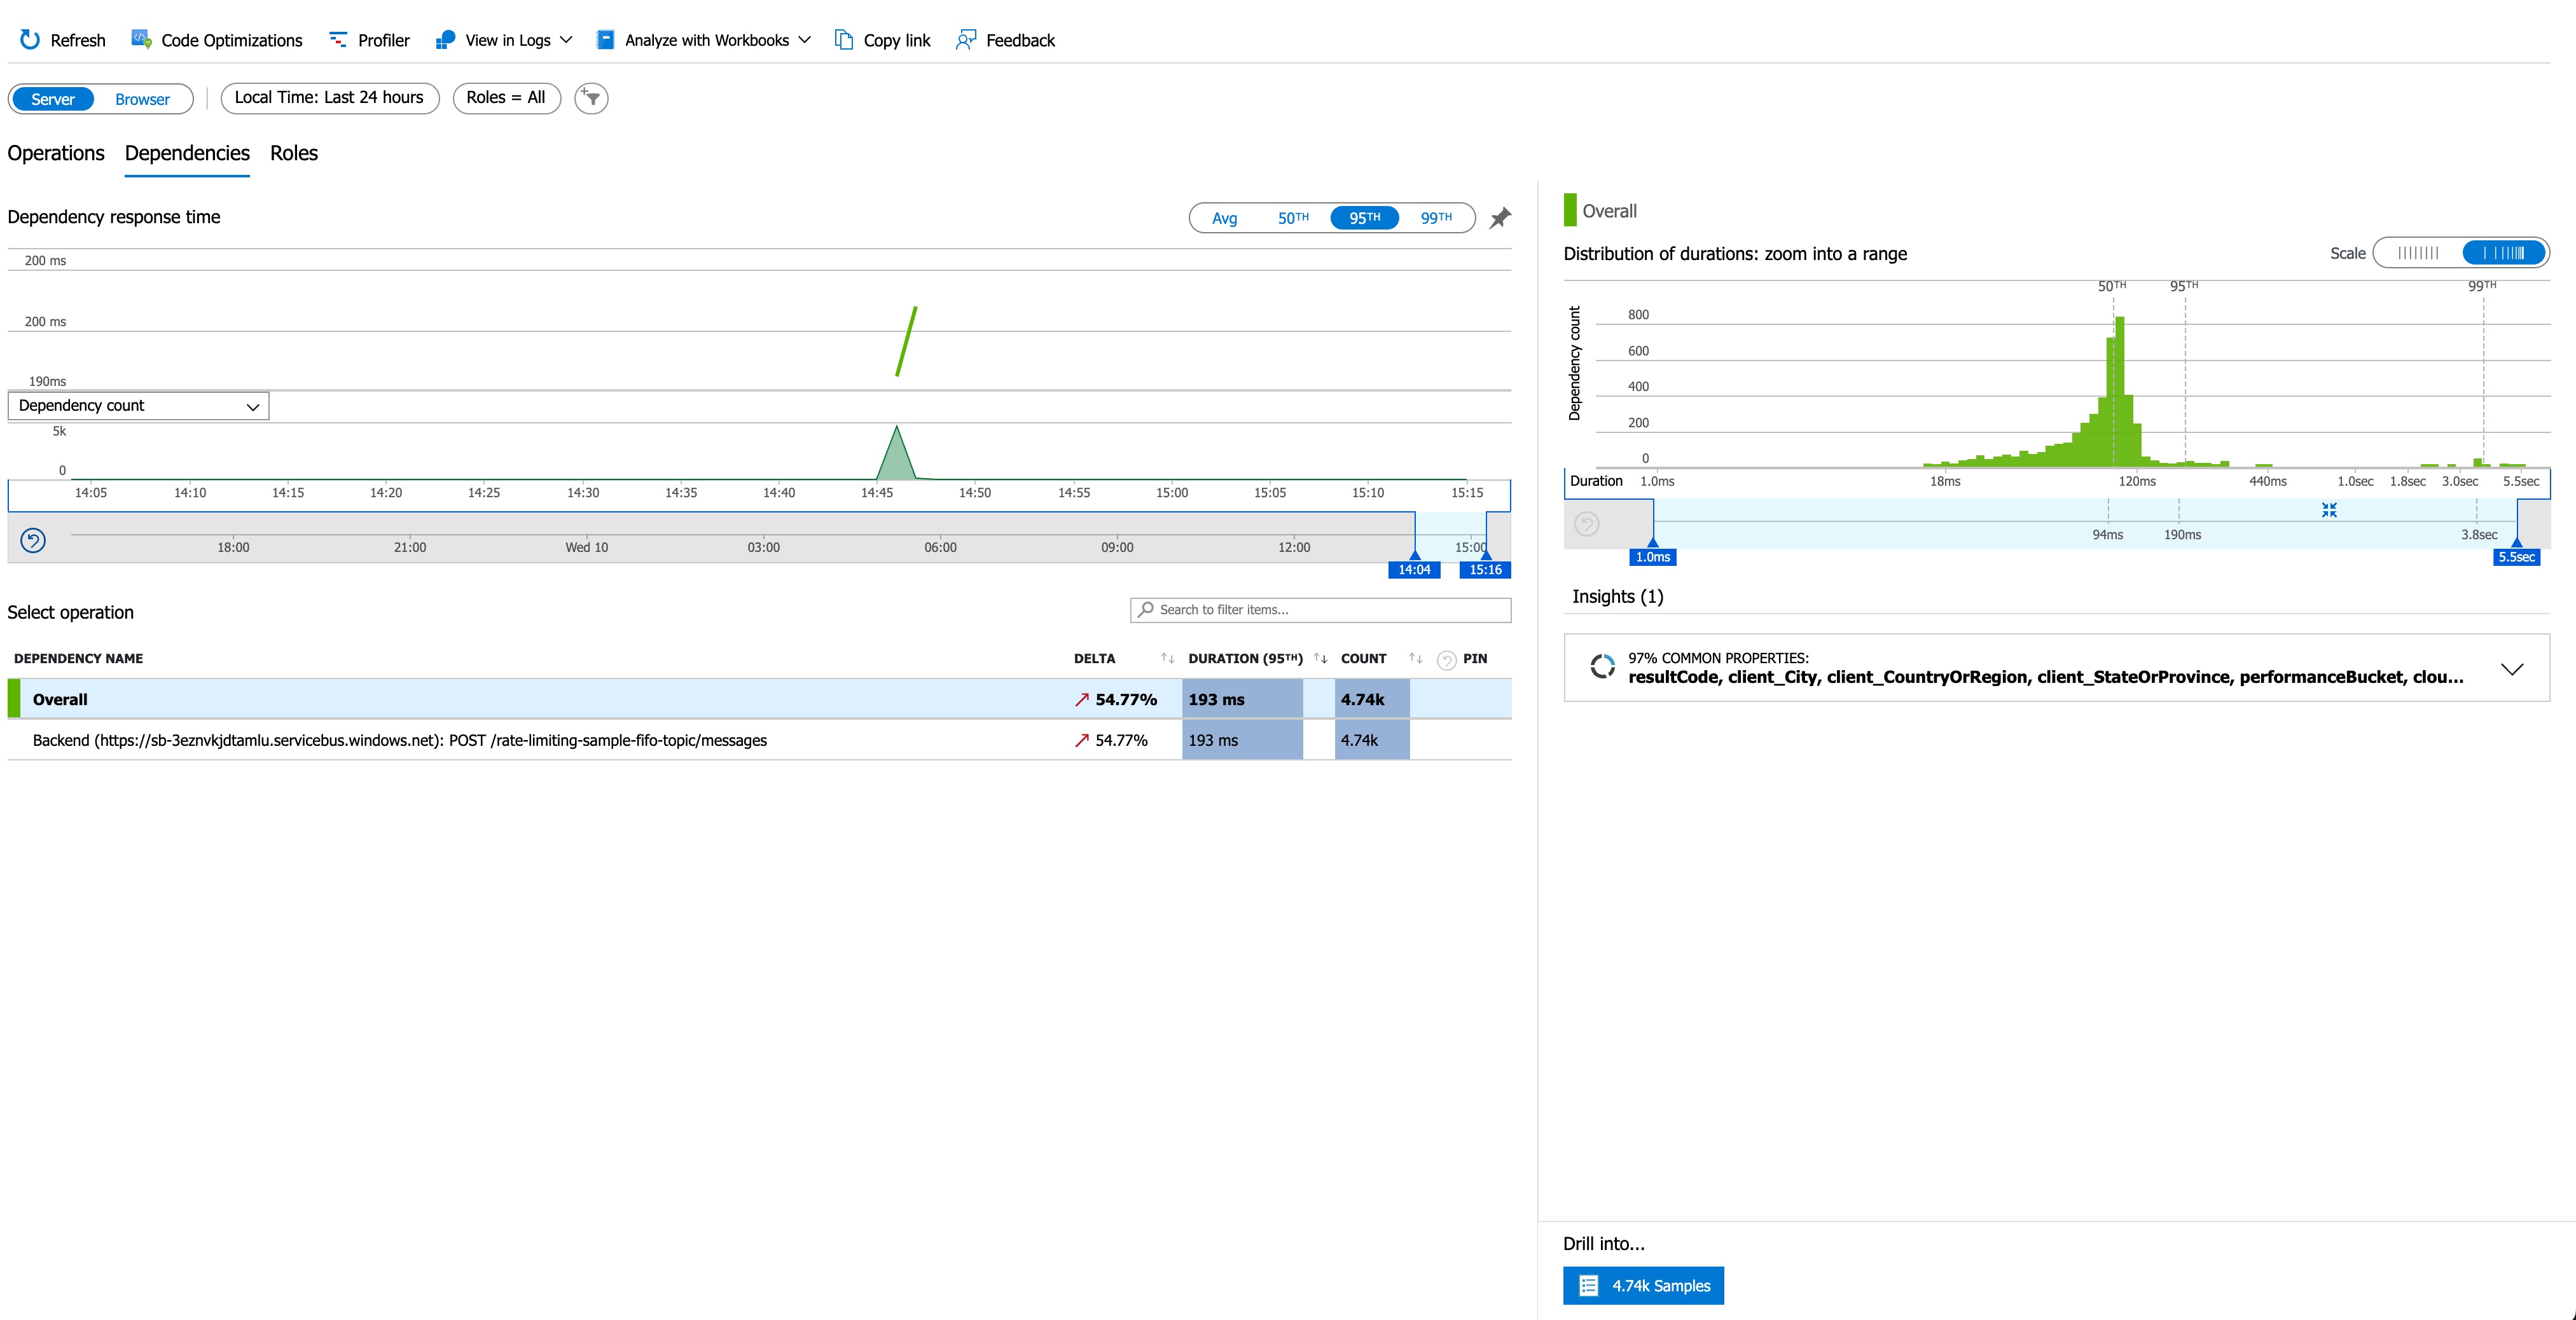Open the Dependency count dropdown
This screenshot has width=2576, height=1320.
point(138,406)
